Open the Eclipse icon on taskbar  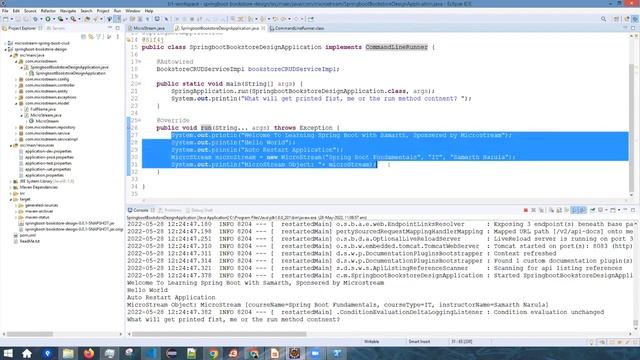coord(171,353)
